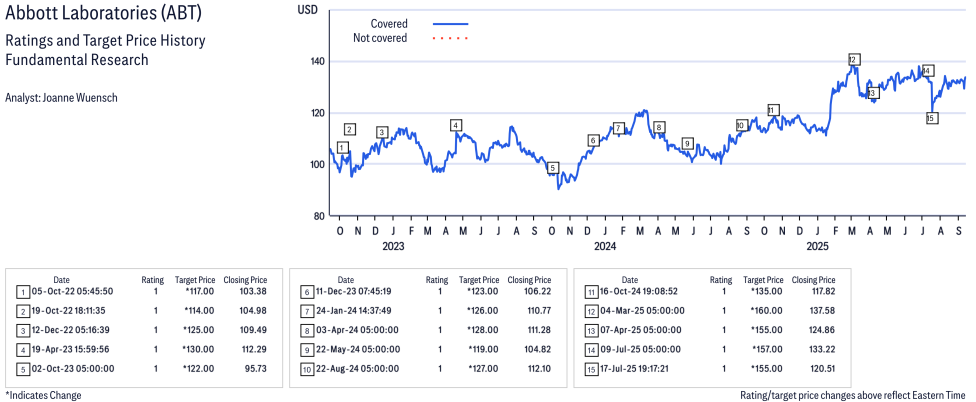The image size is (976, 402).
Task: Click the Fundamental Research subtitle
Action: tap(77, 60)
